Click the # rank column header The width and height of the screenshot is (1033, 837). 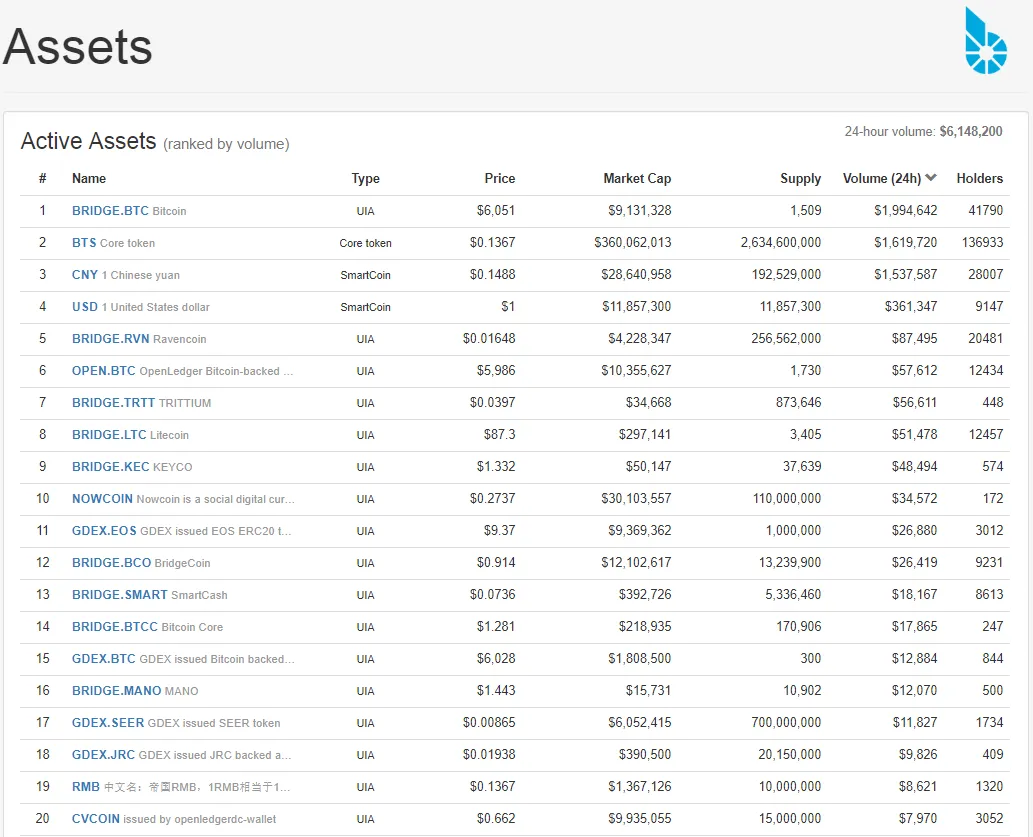click(43, 179)
